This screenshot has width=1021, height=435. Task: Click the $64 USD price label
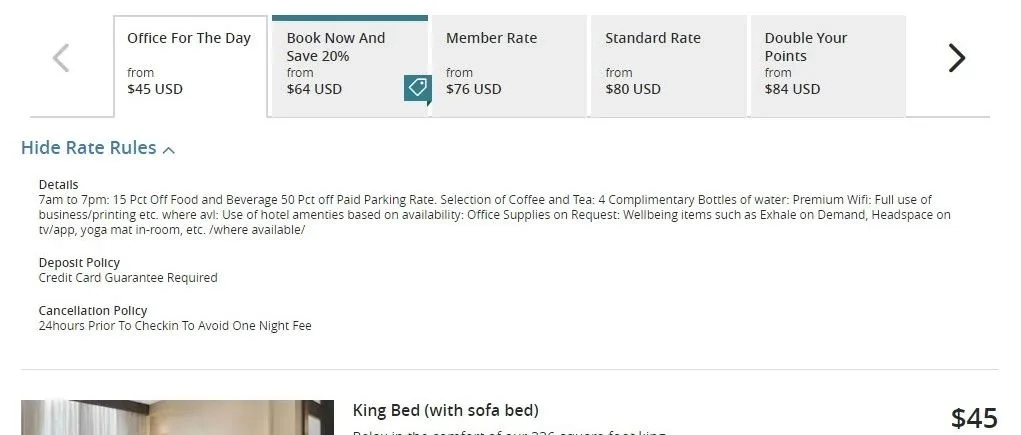tap(314, 89)
